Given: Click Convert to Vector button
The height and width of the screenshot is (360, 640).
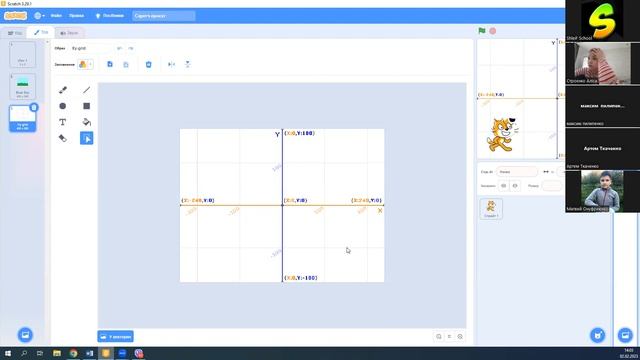Looking at the screenshot, I should click(116, 337).
